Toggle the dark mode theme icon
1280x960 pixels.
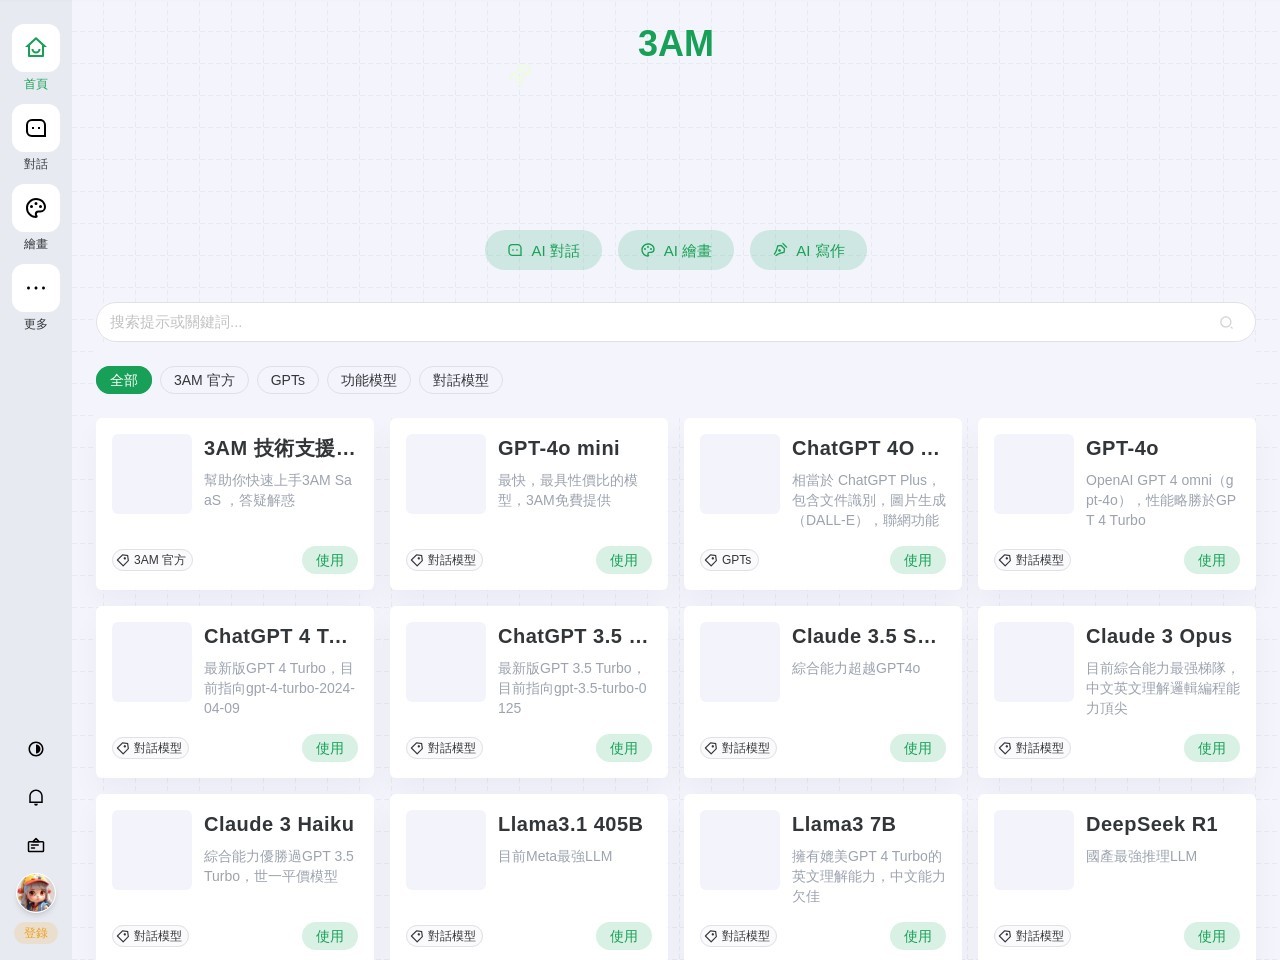(x=36, y=749)
